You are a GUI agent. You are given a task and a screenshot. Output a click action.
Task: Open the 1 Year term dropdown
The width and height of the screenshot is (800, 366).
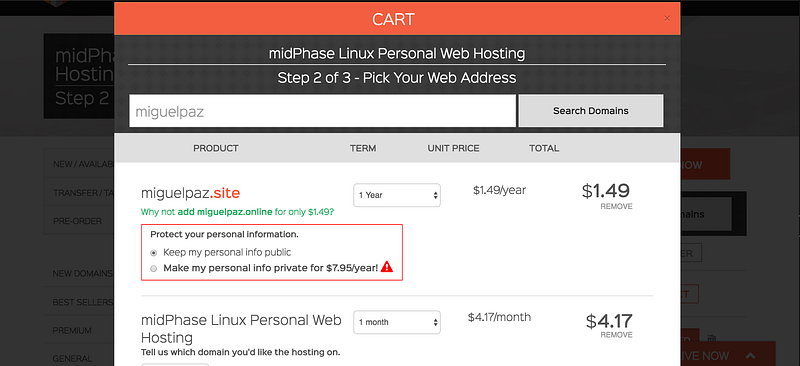(397, 195)
